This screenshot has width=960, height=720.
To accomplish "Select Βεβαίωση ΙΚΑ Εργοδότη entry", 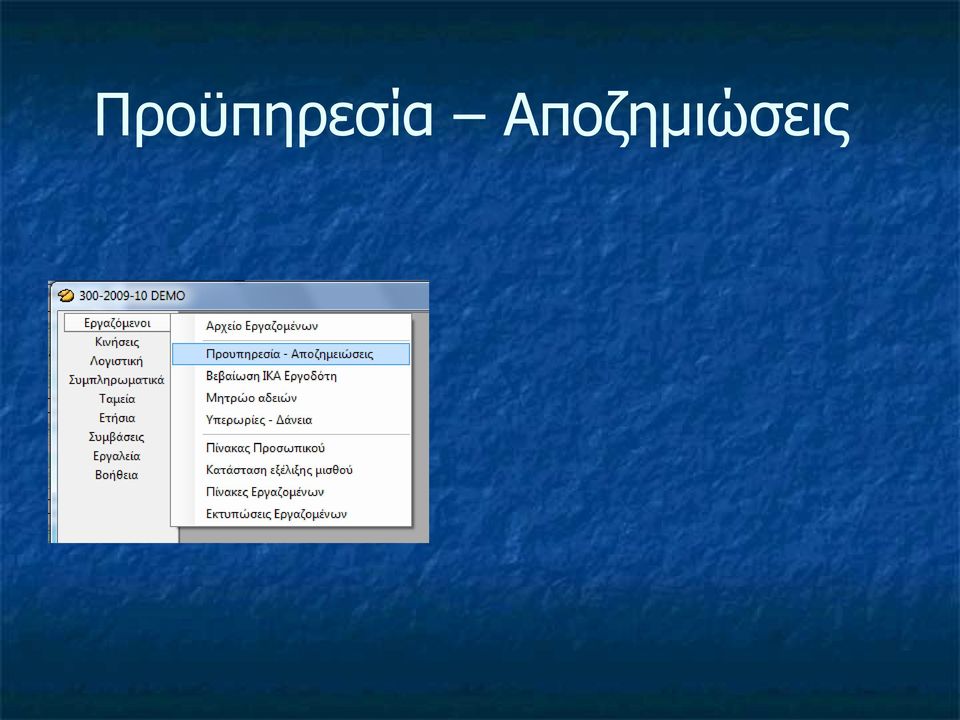I will (291, 376).
